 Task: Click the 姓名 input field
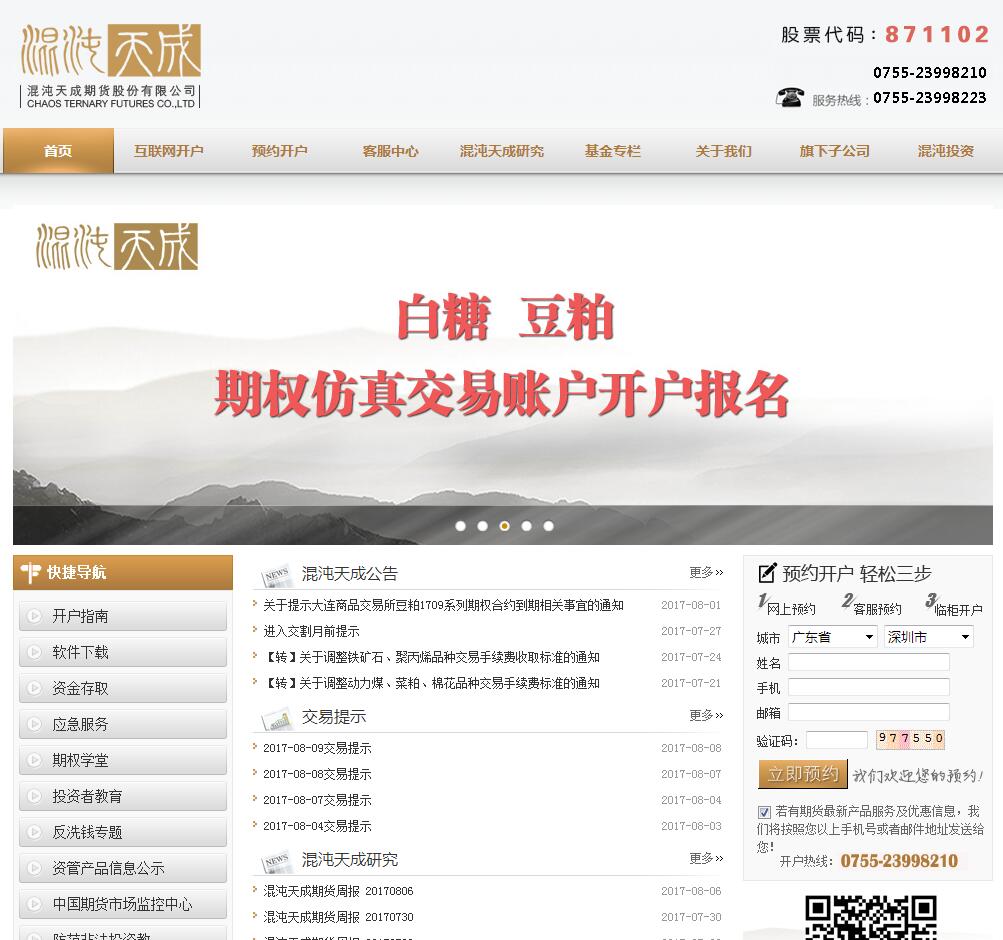point(869,662)
